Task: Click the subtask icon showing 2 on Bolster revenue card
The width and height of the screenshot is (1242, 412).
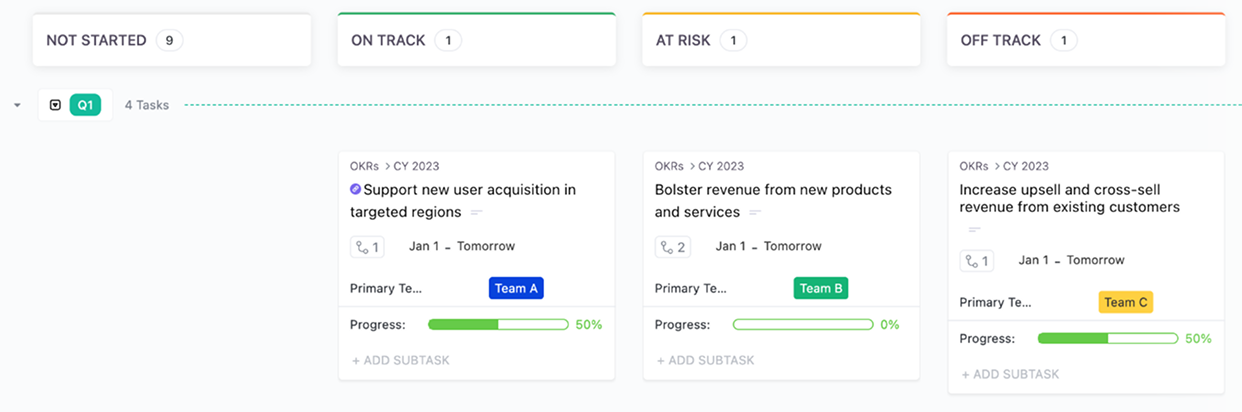Action: (672, 247)
